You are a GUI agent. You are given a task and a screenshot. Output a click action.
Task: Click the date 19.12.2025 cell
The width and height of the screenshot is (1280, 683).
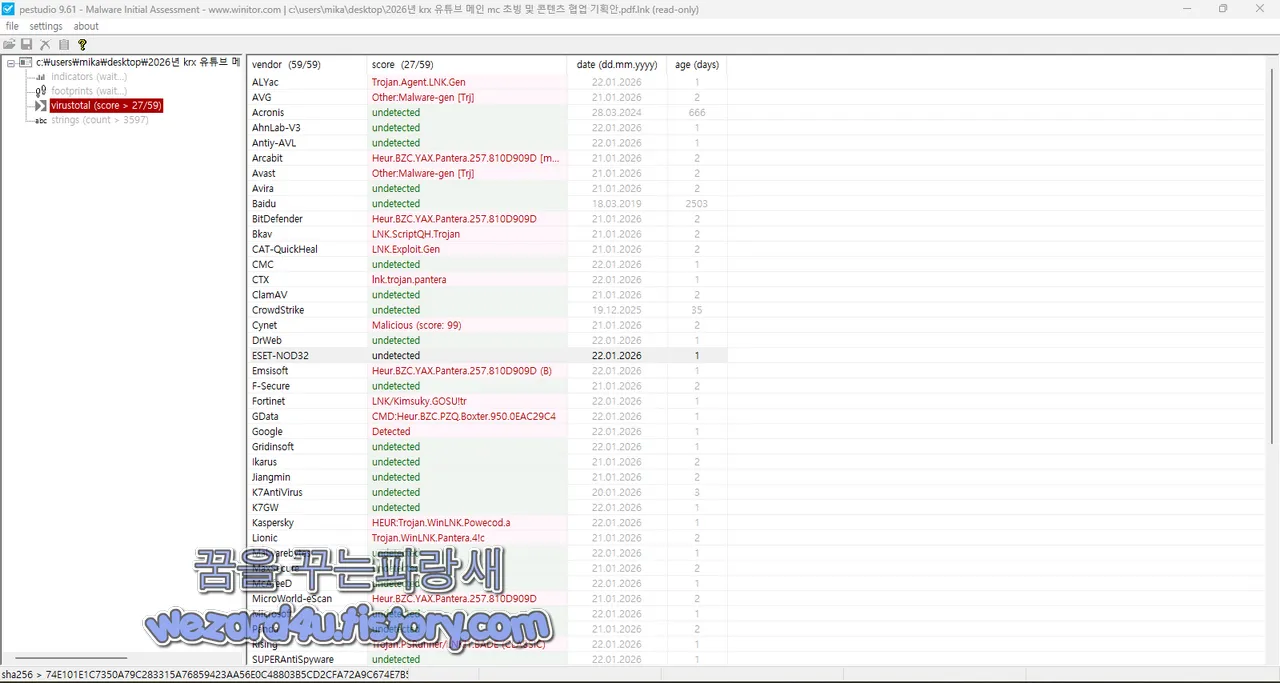click(617, 310)
